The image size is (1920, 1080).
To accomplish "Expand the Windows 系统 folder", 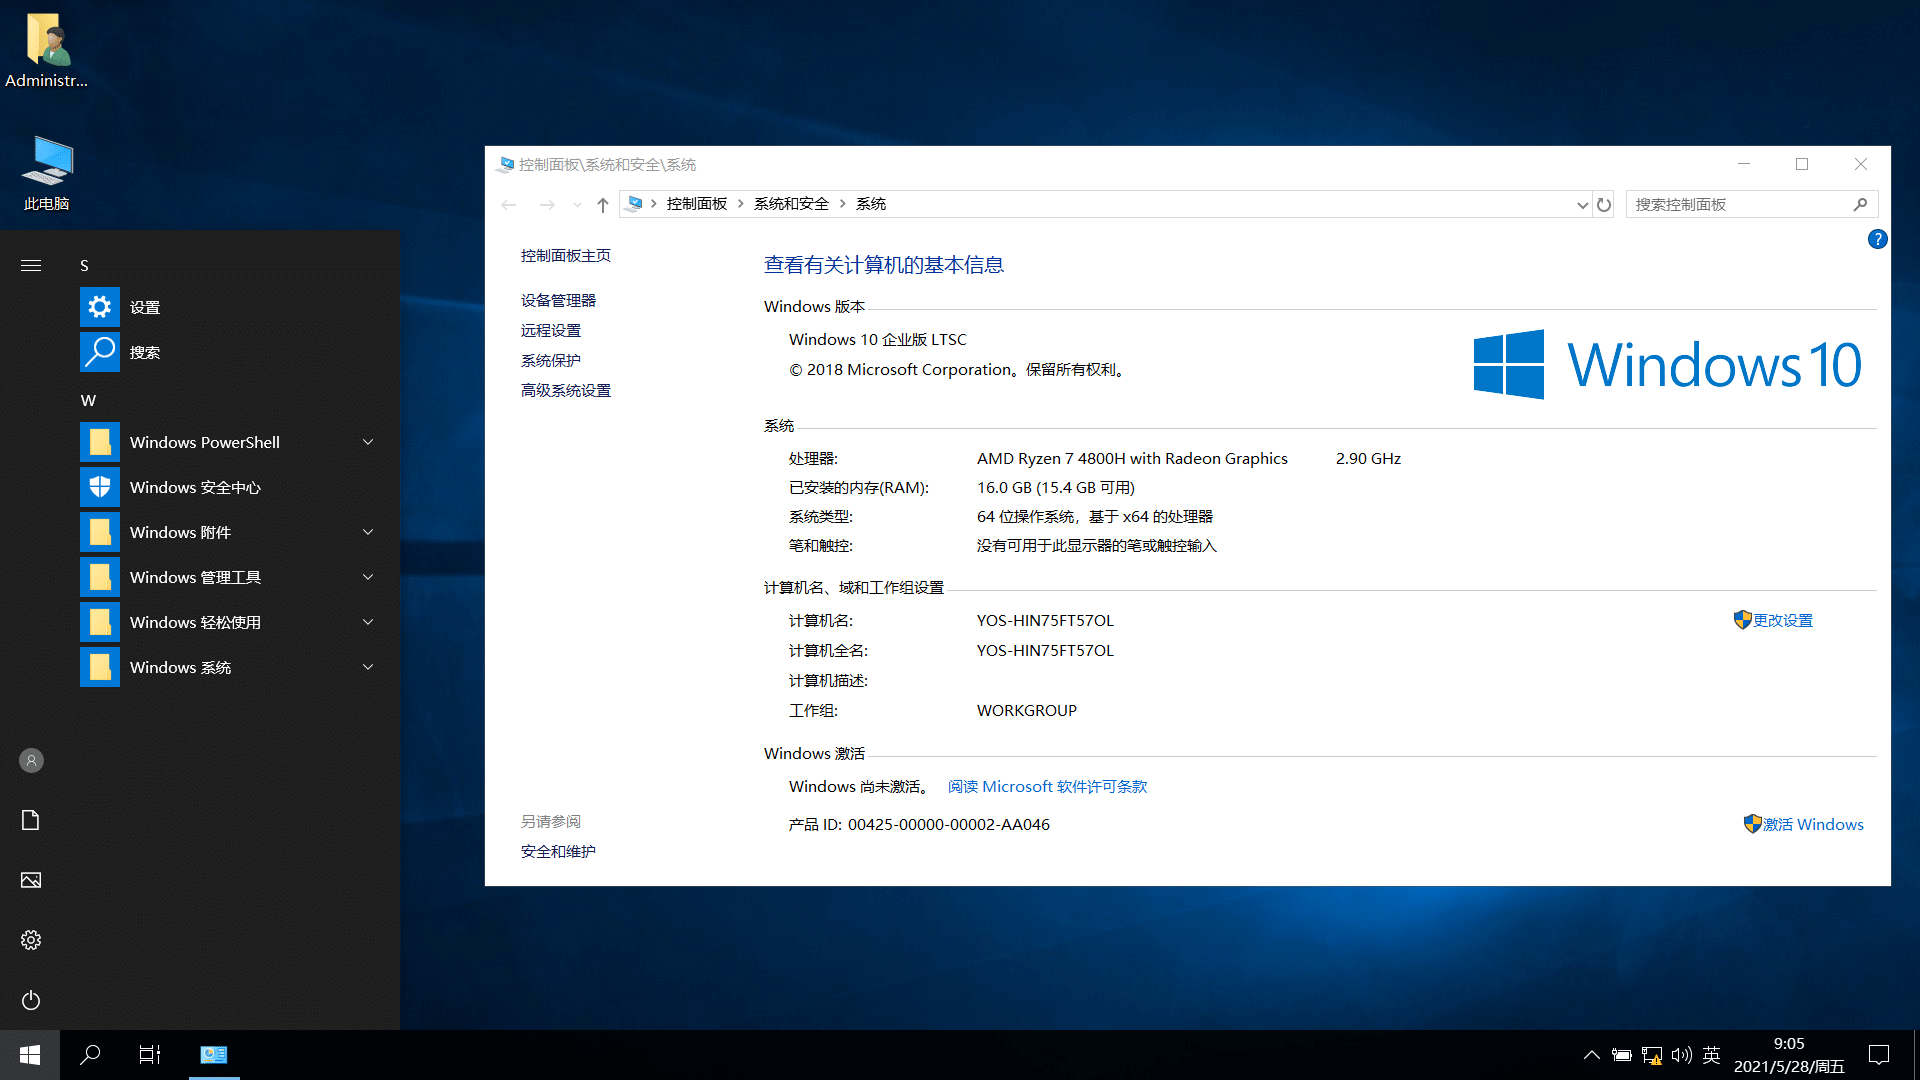I will [368, 667].
